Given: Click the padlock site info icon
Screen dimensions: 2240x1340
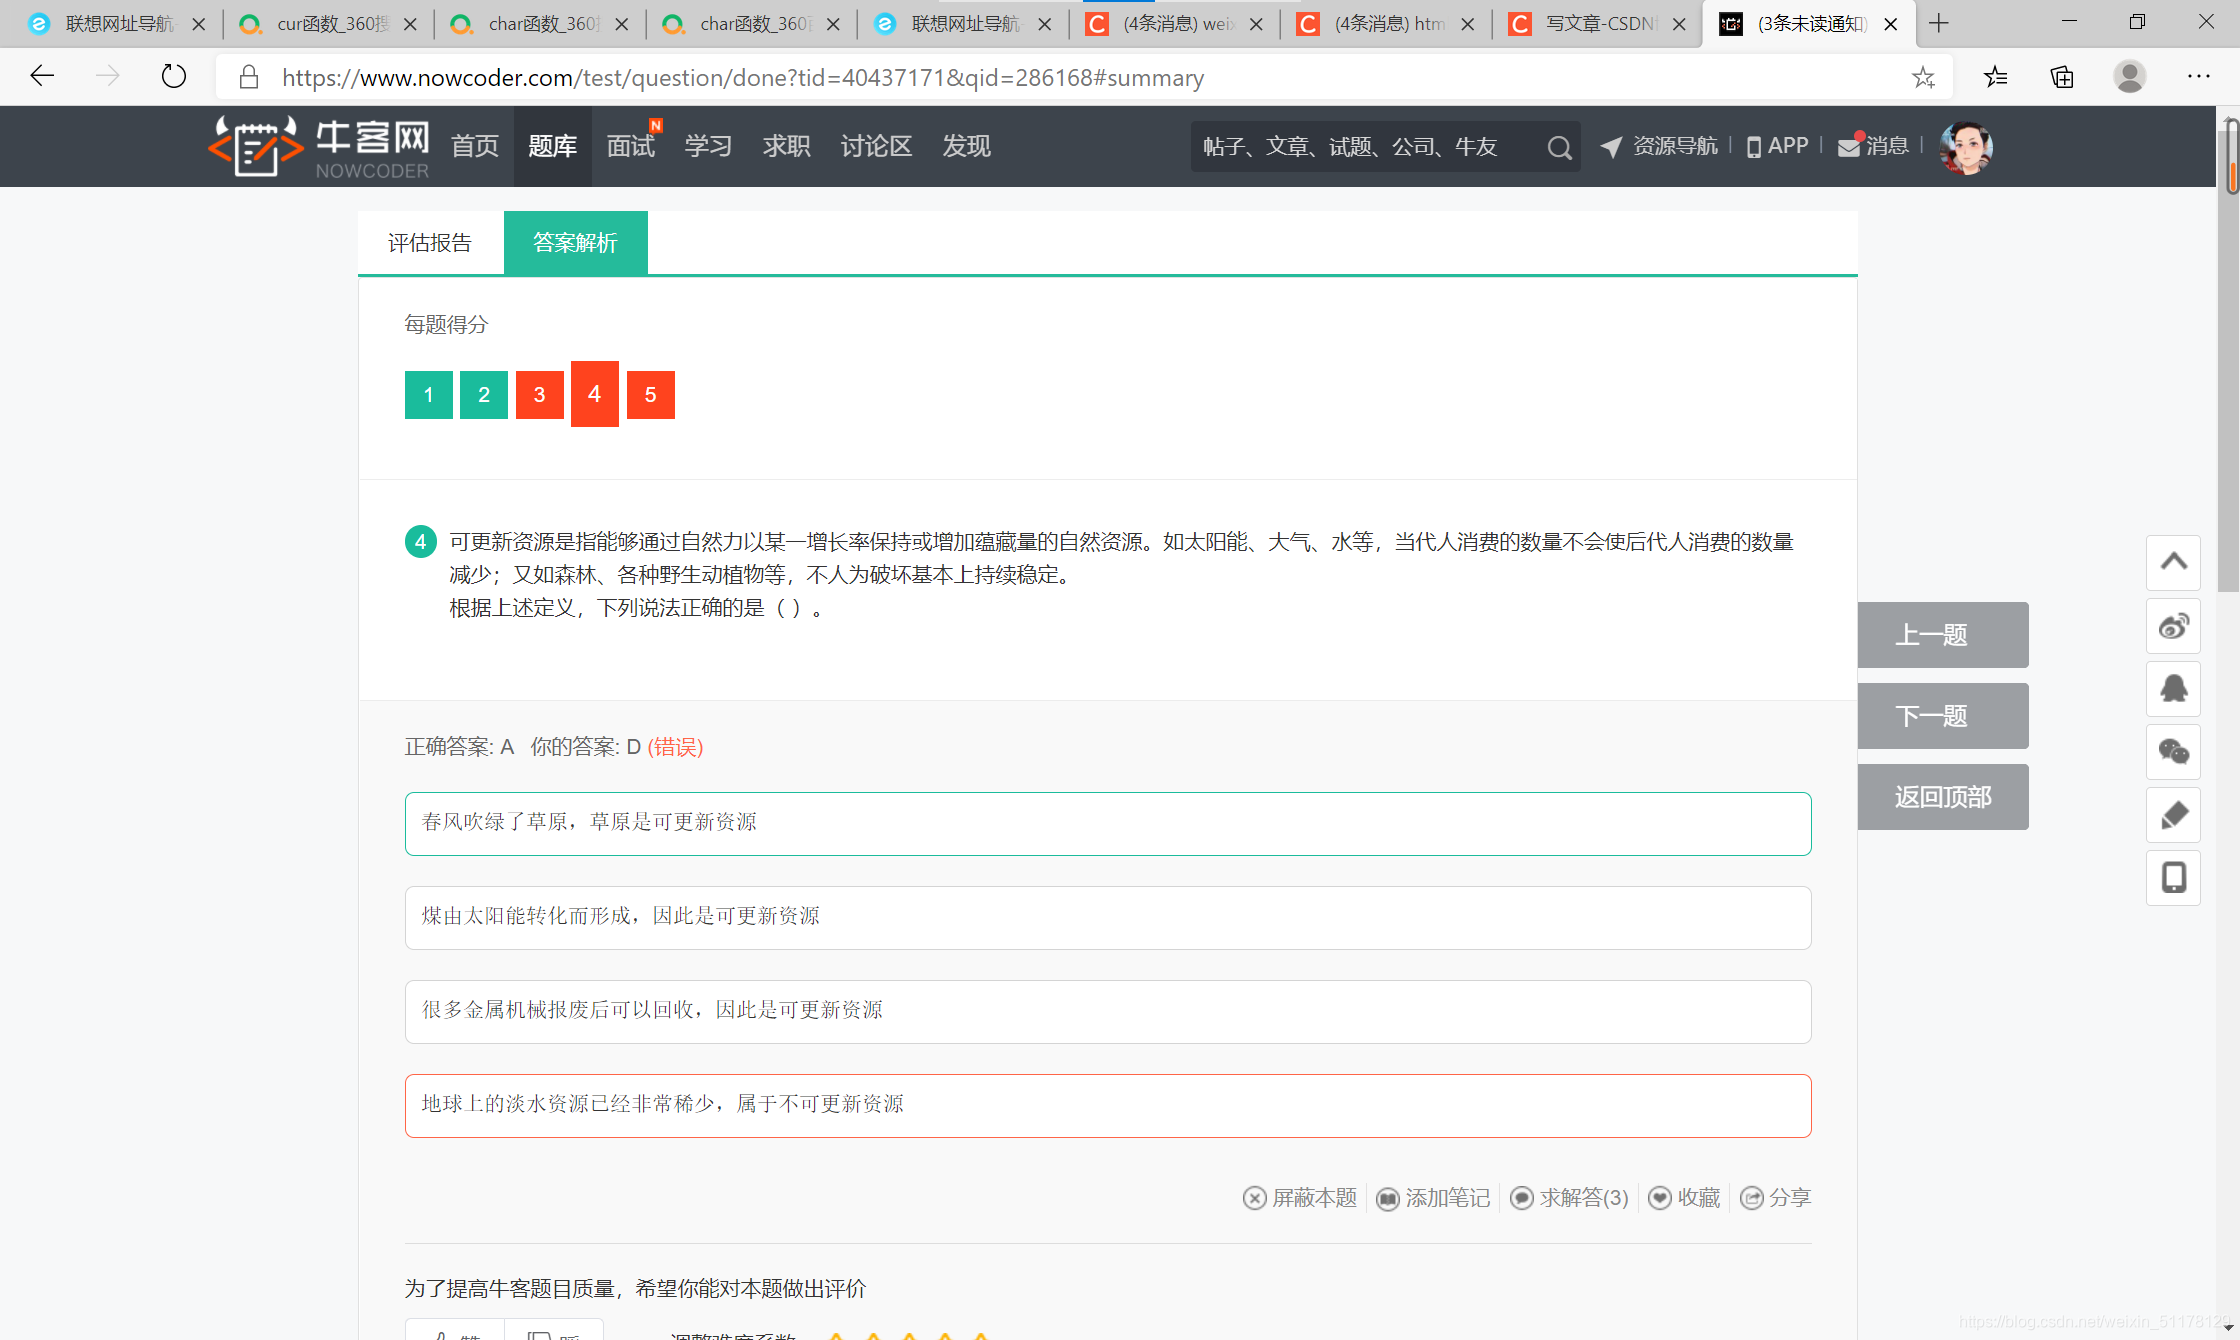Looking at the screenshot, I should coord(249,77).
